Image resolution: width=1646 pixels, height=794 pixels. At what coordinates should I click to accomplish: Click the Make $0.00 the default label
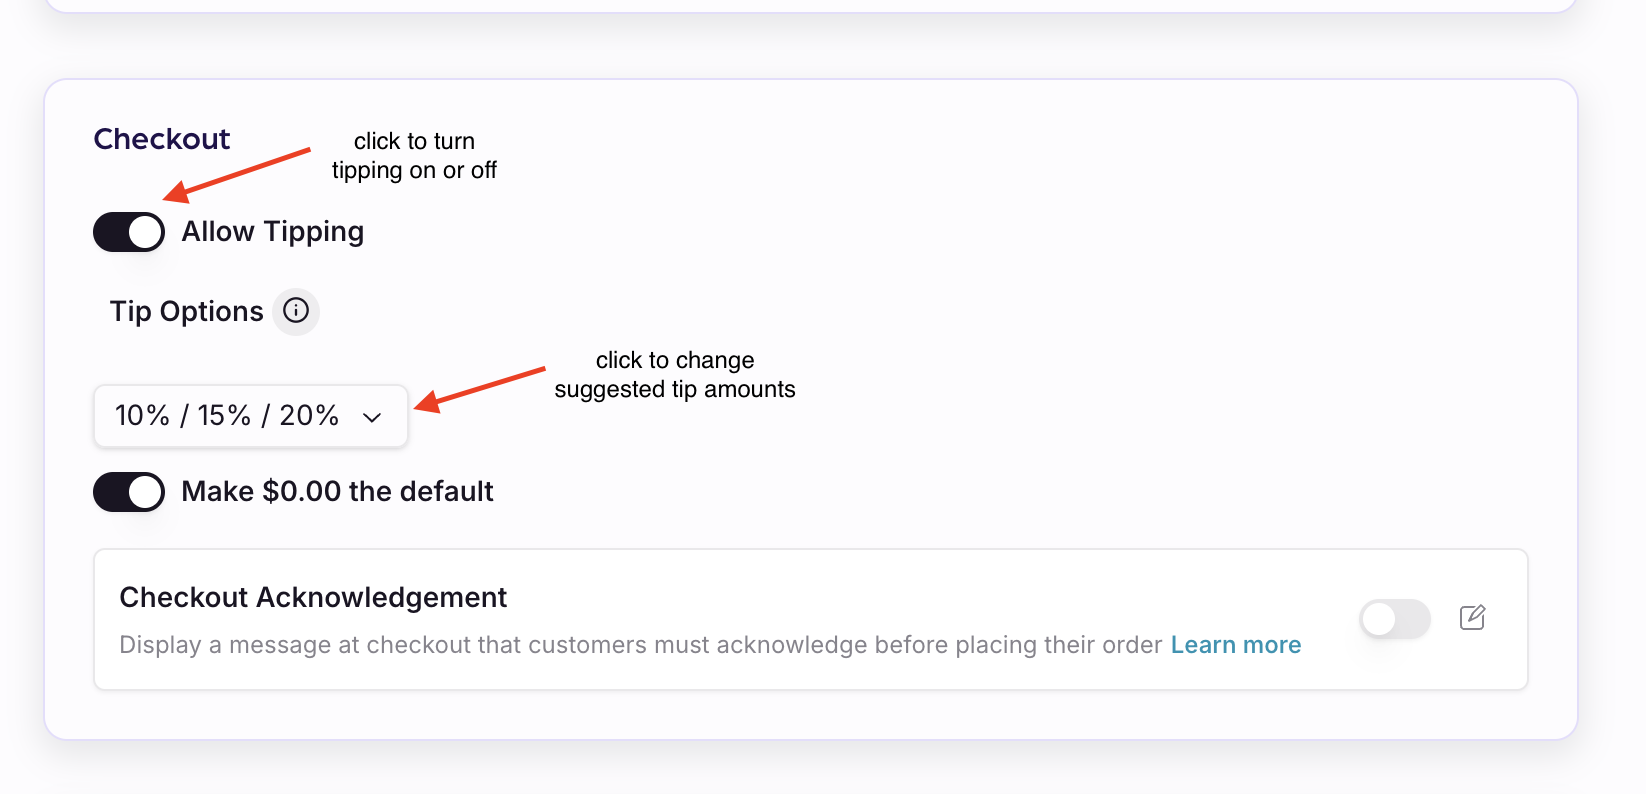point(337,492)
